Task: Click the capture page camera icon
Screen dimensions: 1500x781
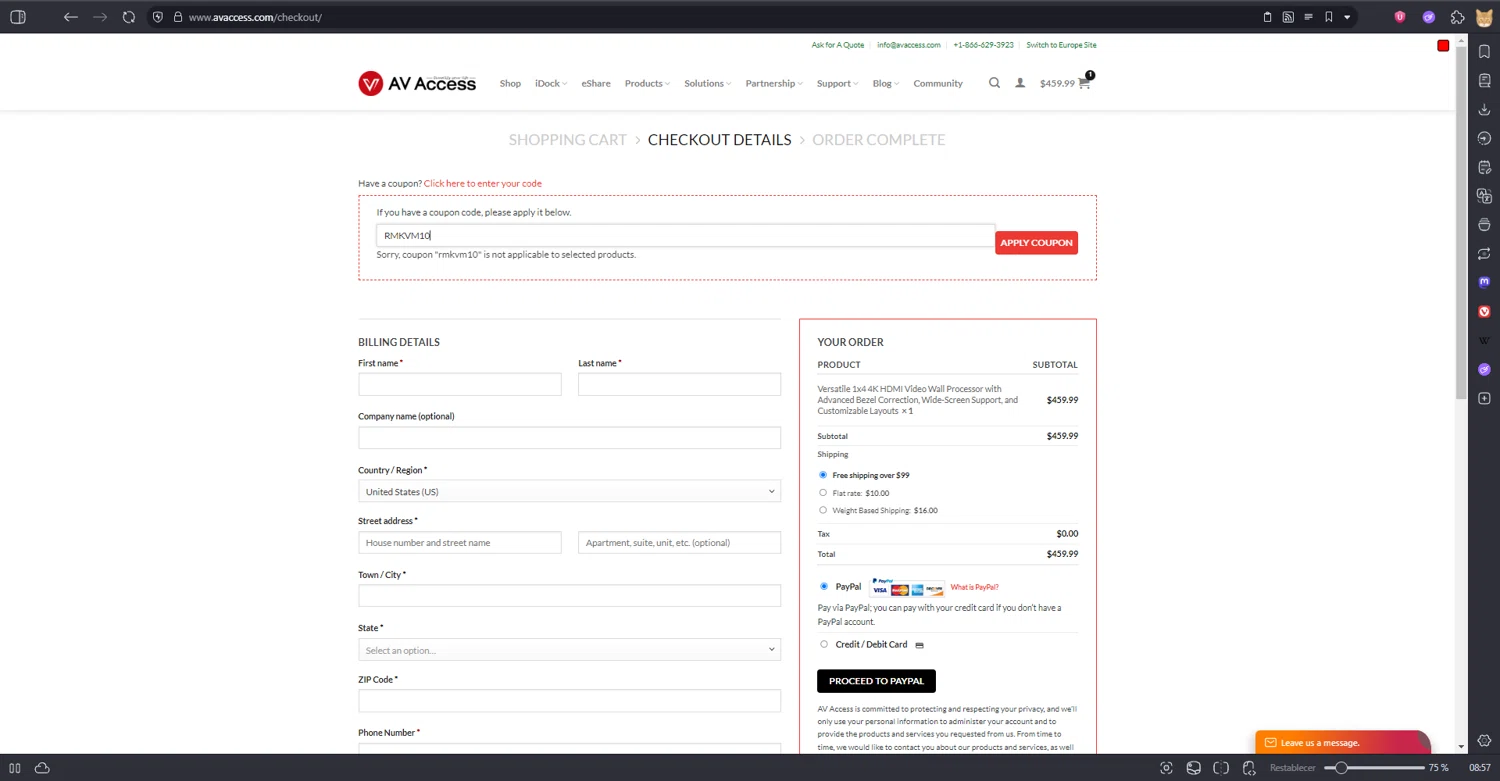Action: (x=1166, y=768)
